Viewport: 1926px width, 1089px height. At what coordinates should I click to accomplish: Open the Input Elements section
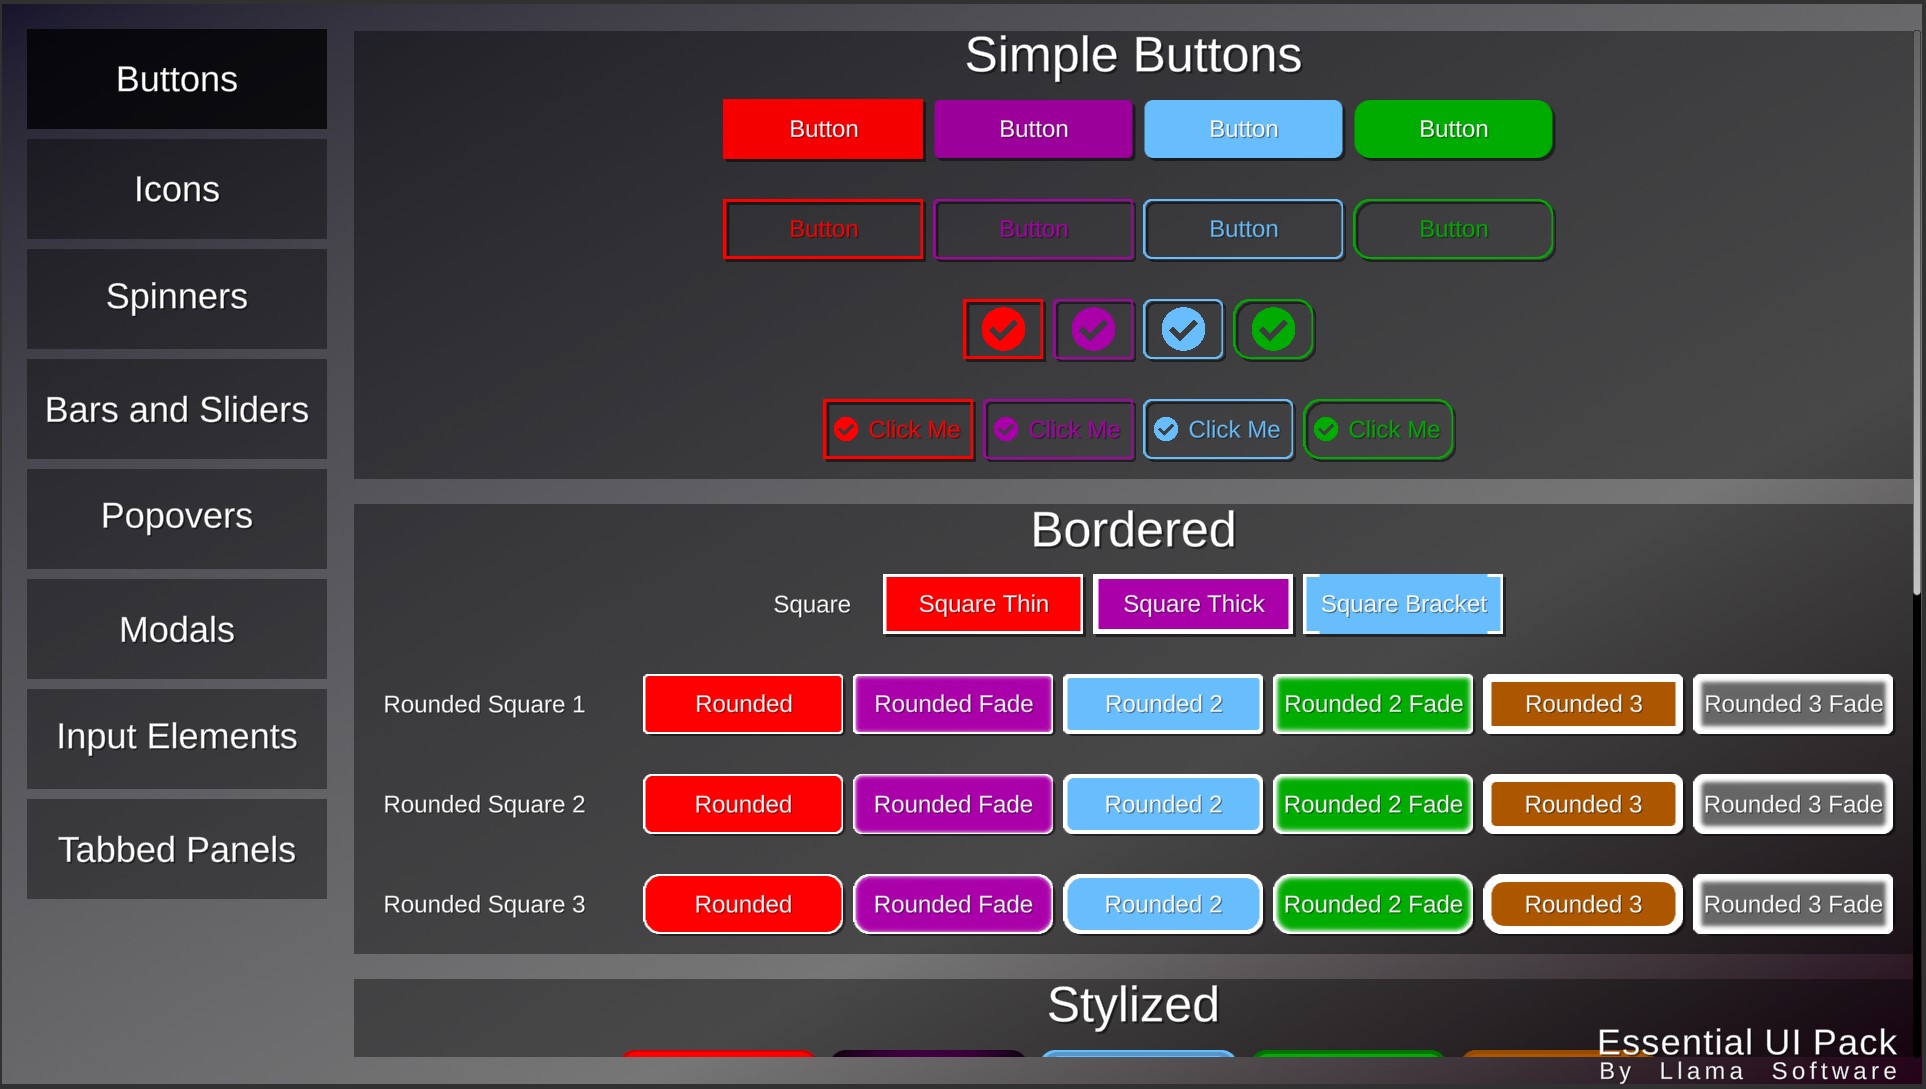click(176, 737)
